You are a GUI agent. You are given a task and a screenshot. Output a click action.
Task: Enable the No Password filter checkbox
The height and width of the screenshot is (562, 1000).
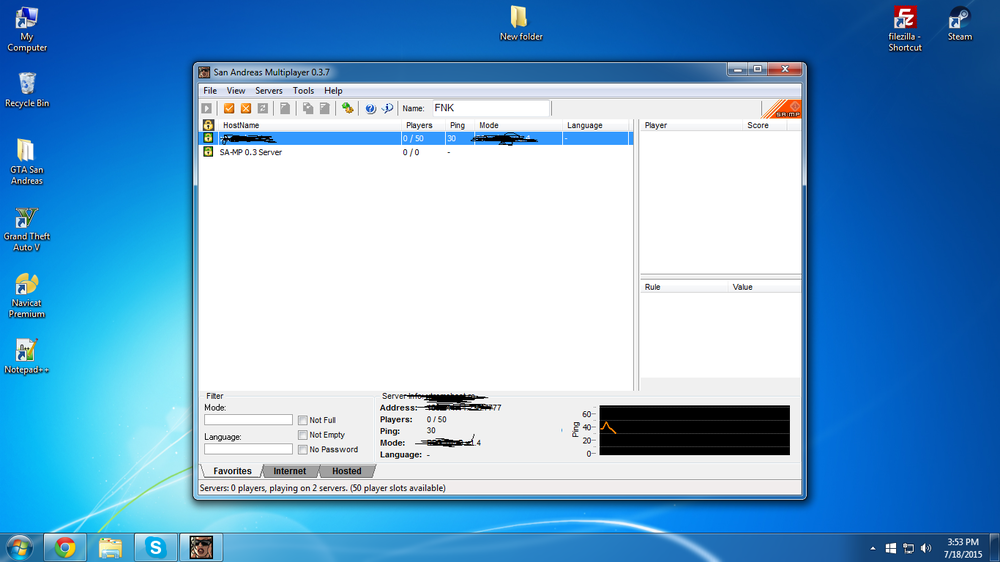point(302,450)
